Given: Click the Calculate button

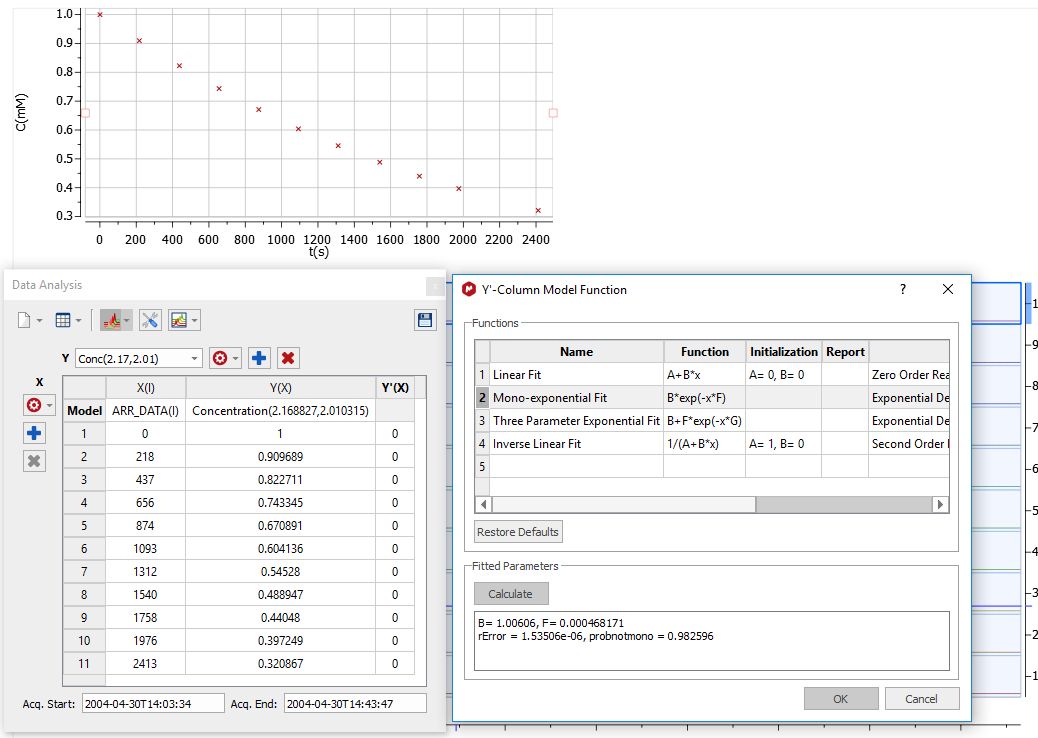Looking at the screenshot, I should [511, 594].
